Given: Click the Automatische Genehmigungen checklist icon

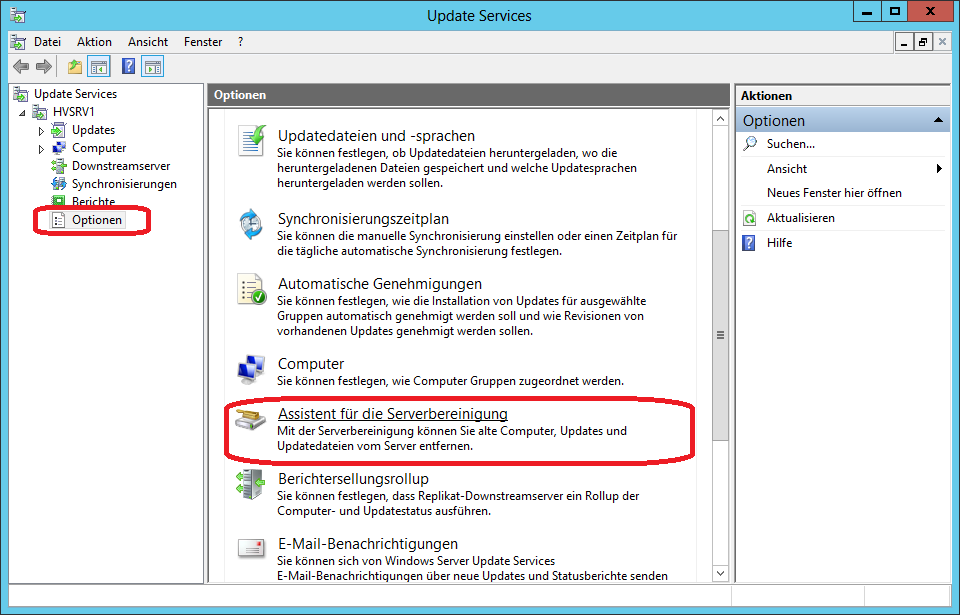Looking at the screenshot, I should point(252,289).
